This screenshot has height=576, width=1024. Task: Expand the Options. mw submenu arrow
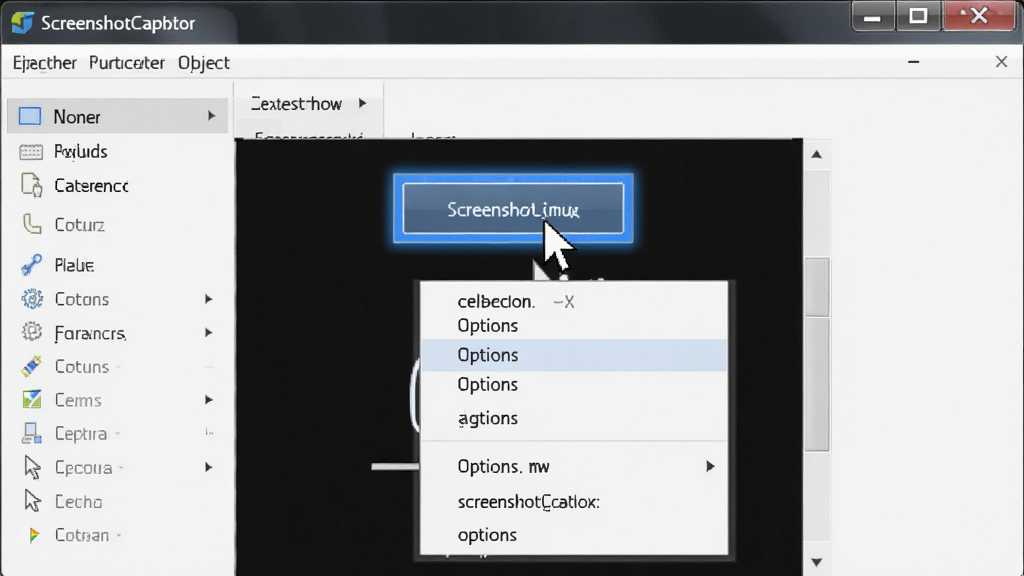click(710, 466)
